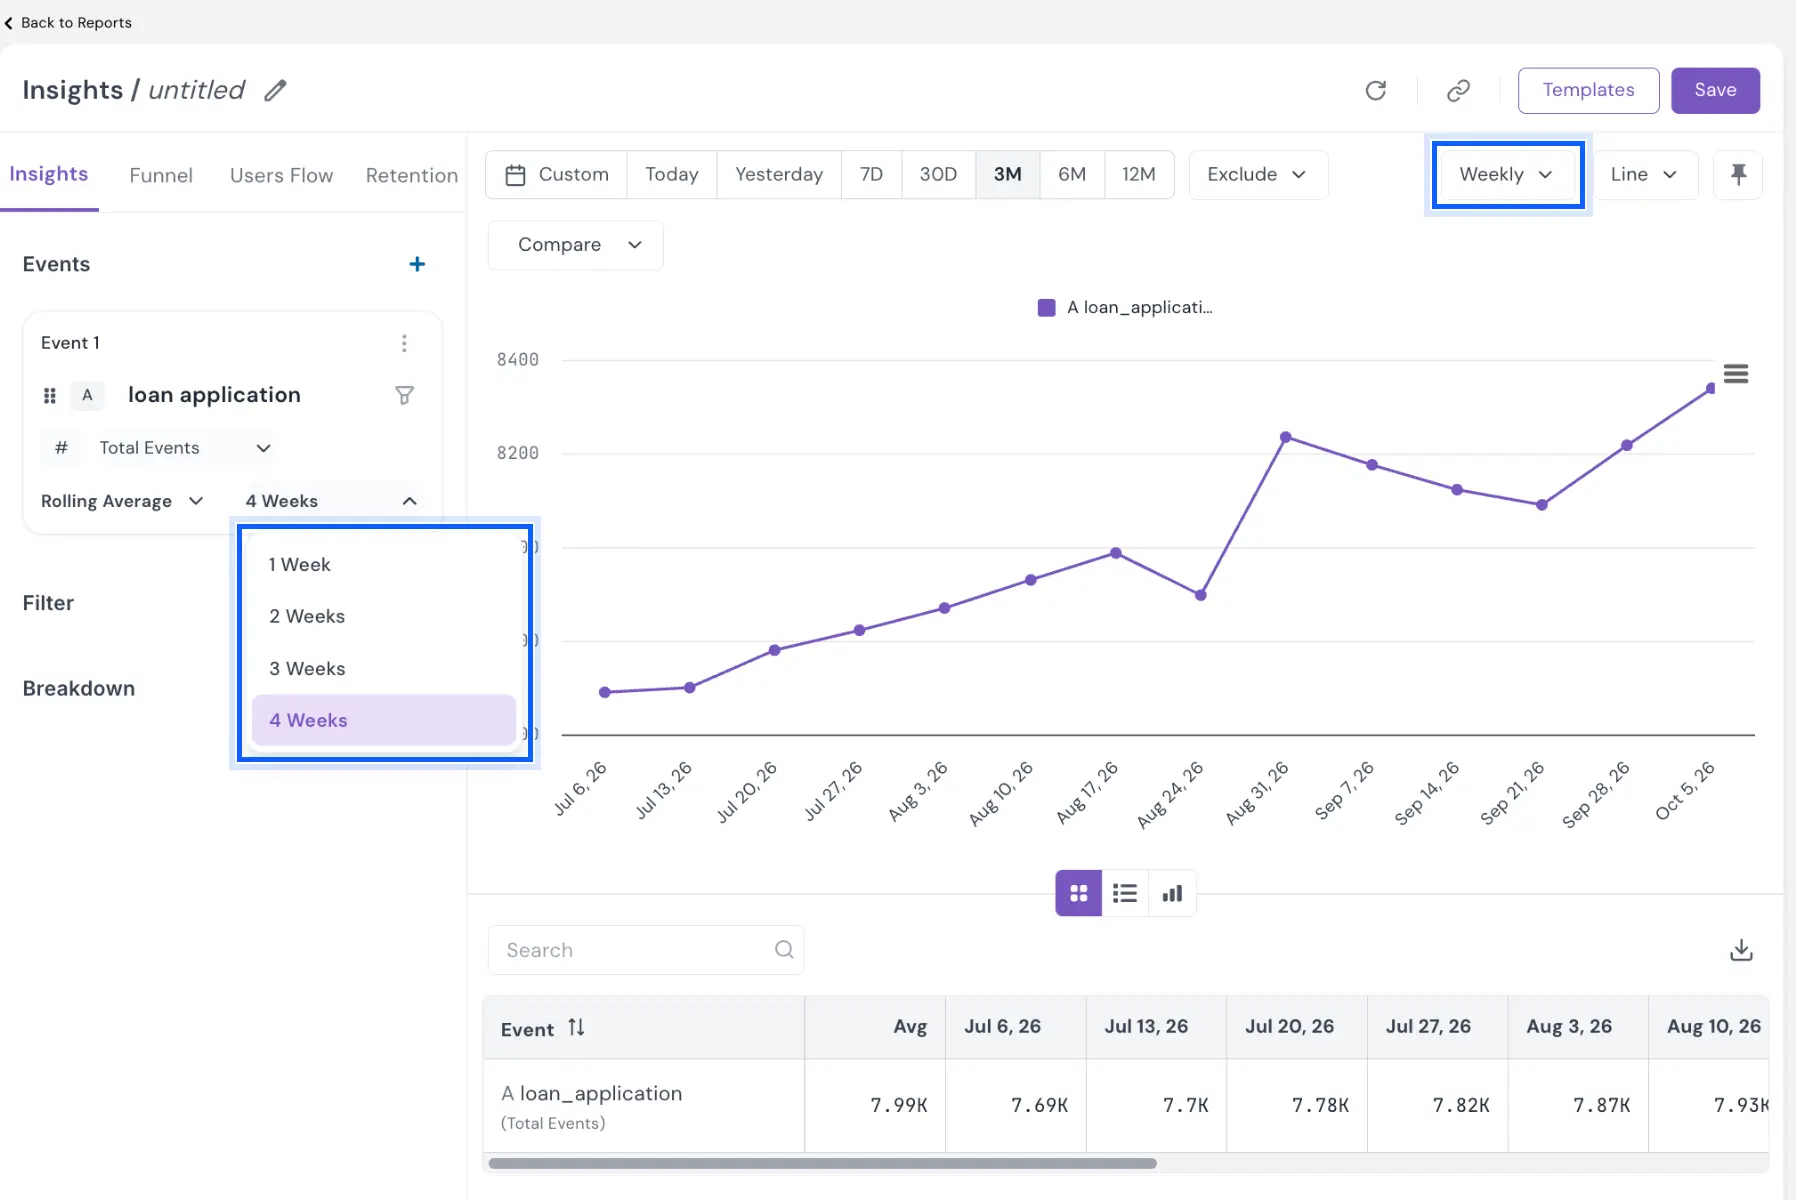Add a new event with plus icon

(x=417, y=264)
